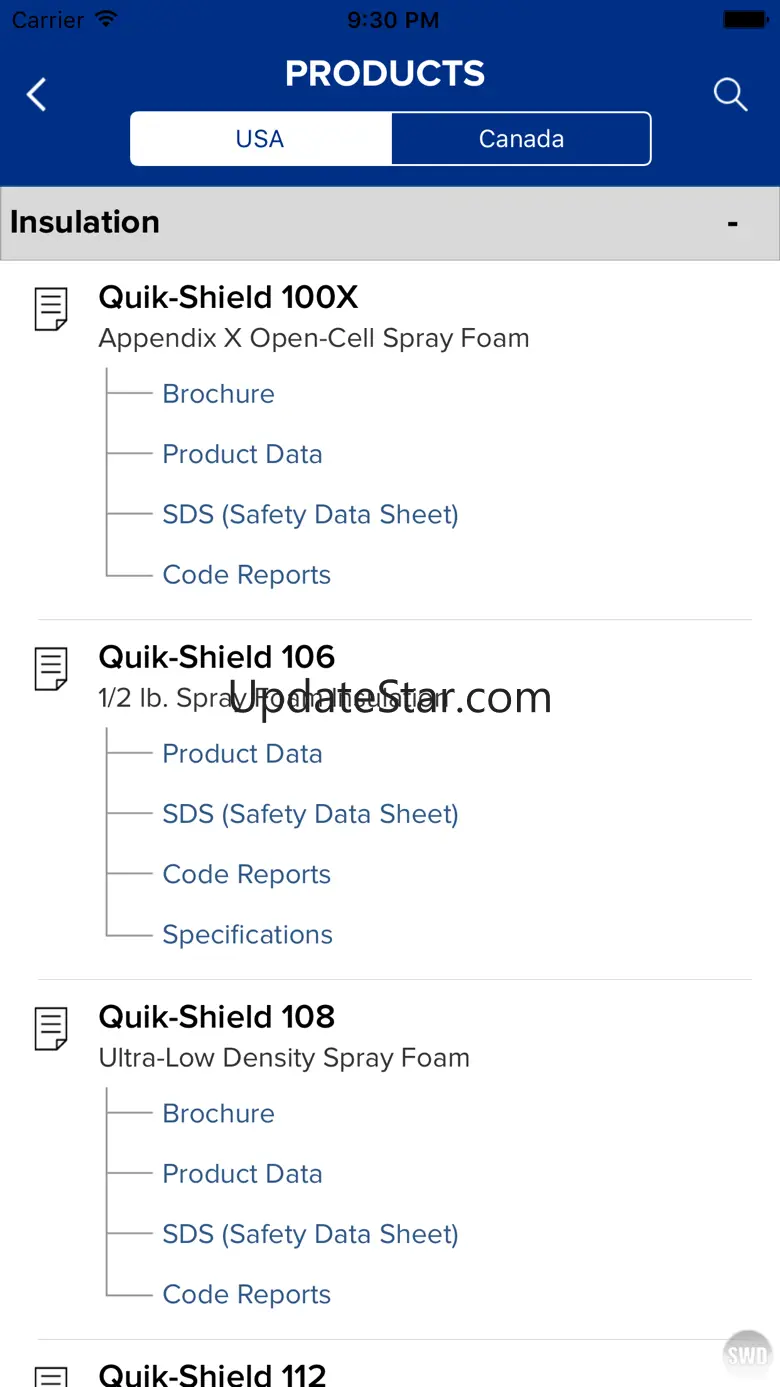Tap the back arrow icon
This screenshot has height=1387, width=780.
point(37,95)
